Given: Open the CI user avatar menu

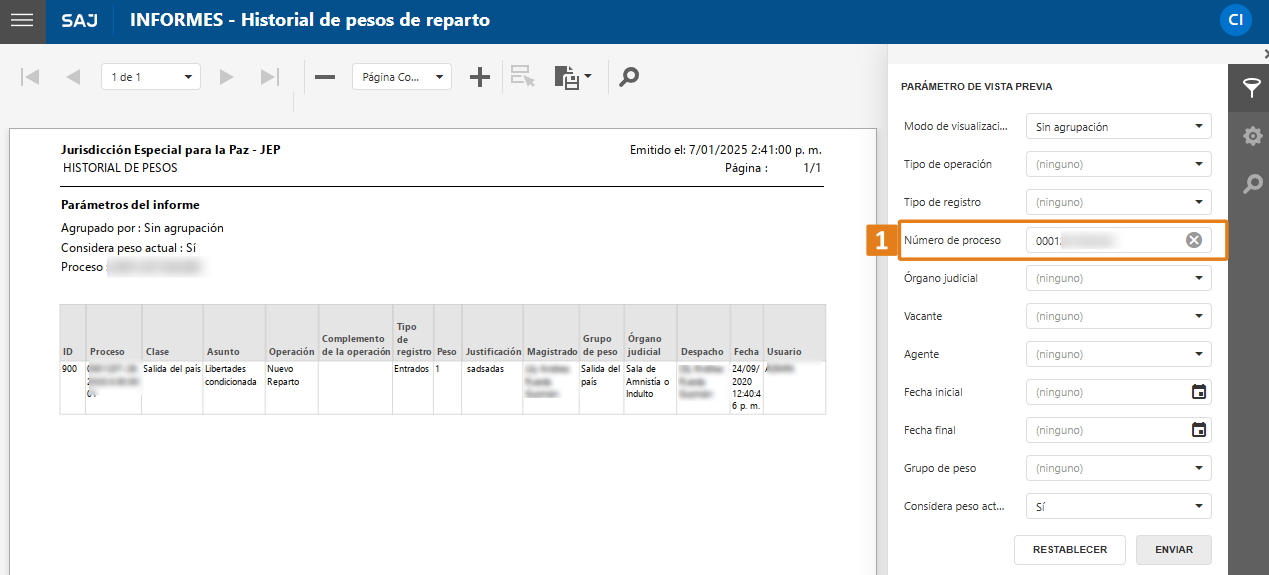Looking at the screenshot, I should (1236, 20).
